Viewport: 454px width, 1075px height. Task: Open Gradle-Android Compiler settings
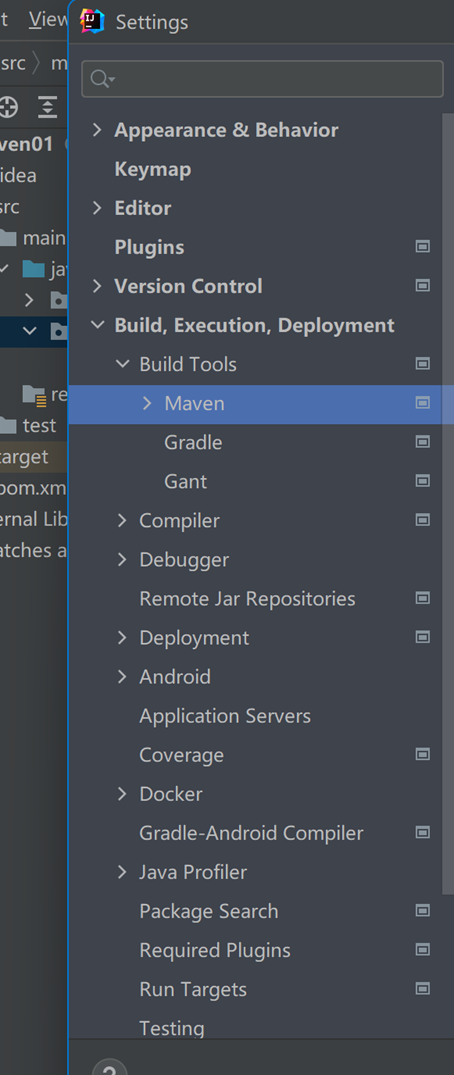(252, 833)
